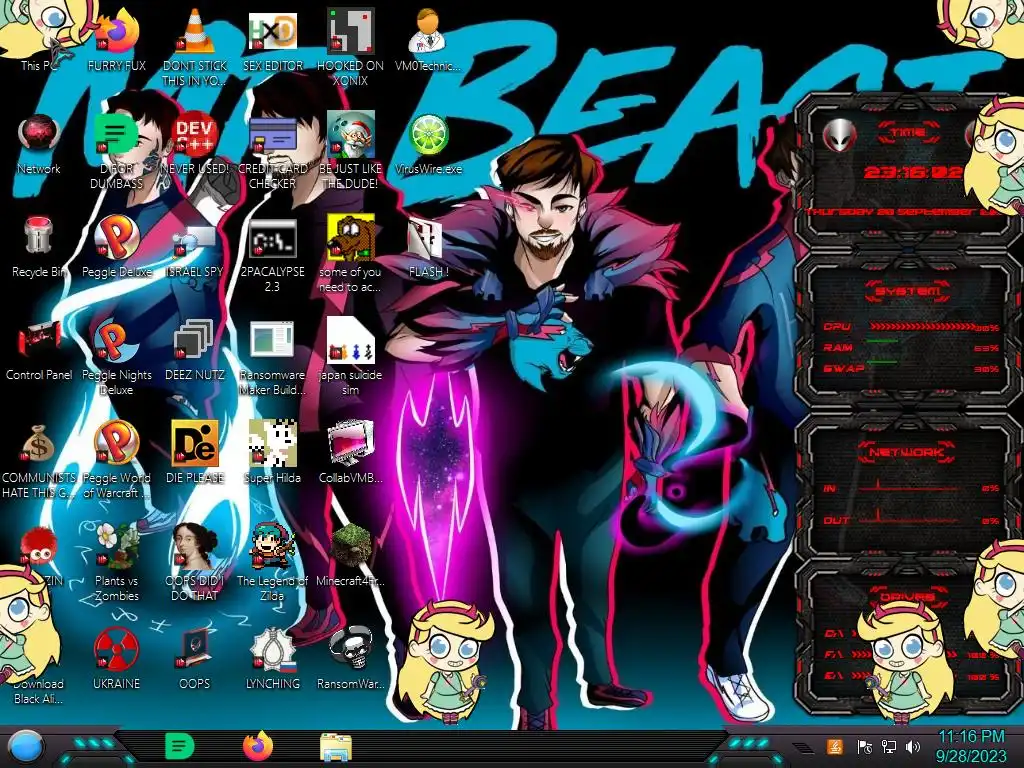Click the volume speaker tray icon
1024x768 pixels.
(913, 746)
